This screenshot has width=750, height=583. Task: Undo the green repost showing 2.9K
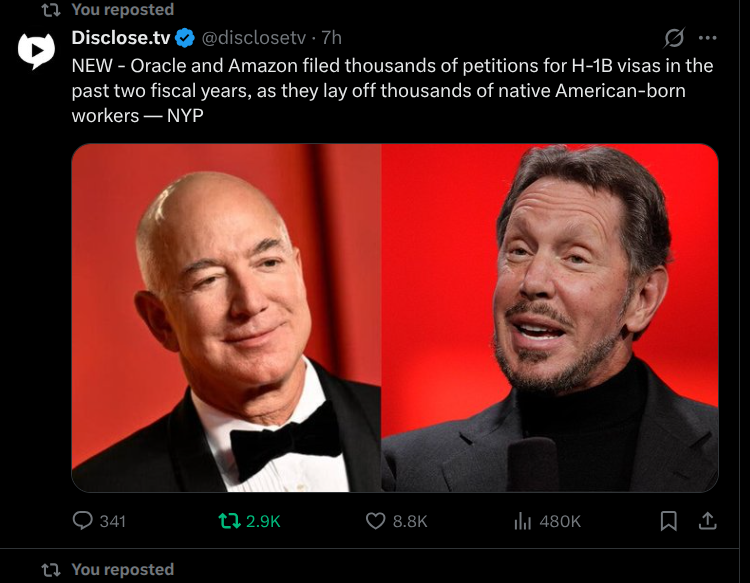[231, 520]
